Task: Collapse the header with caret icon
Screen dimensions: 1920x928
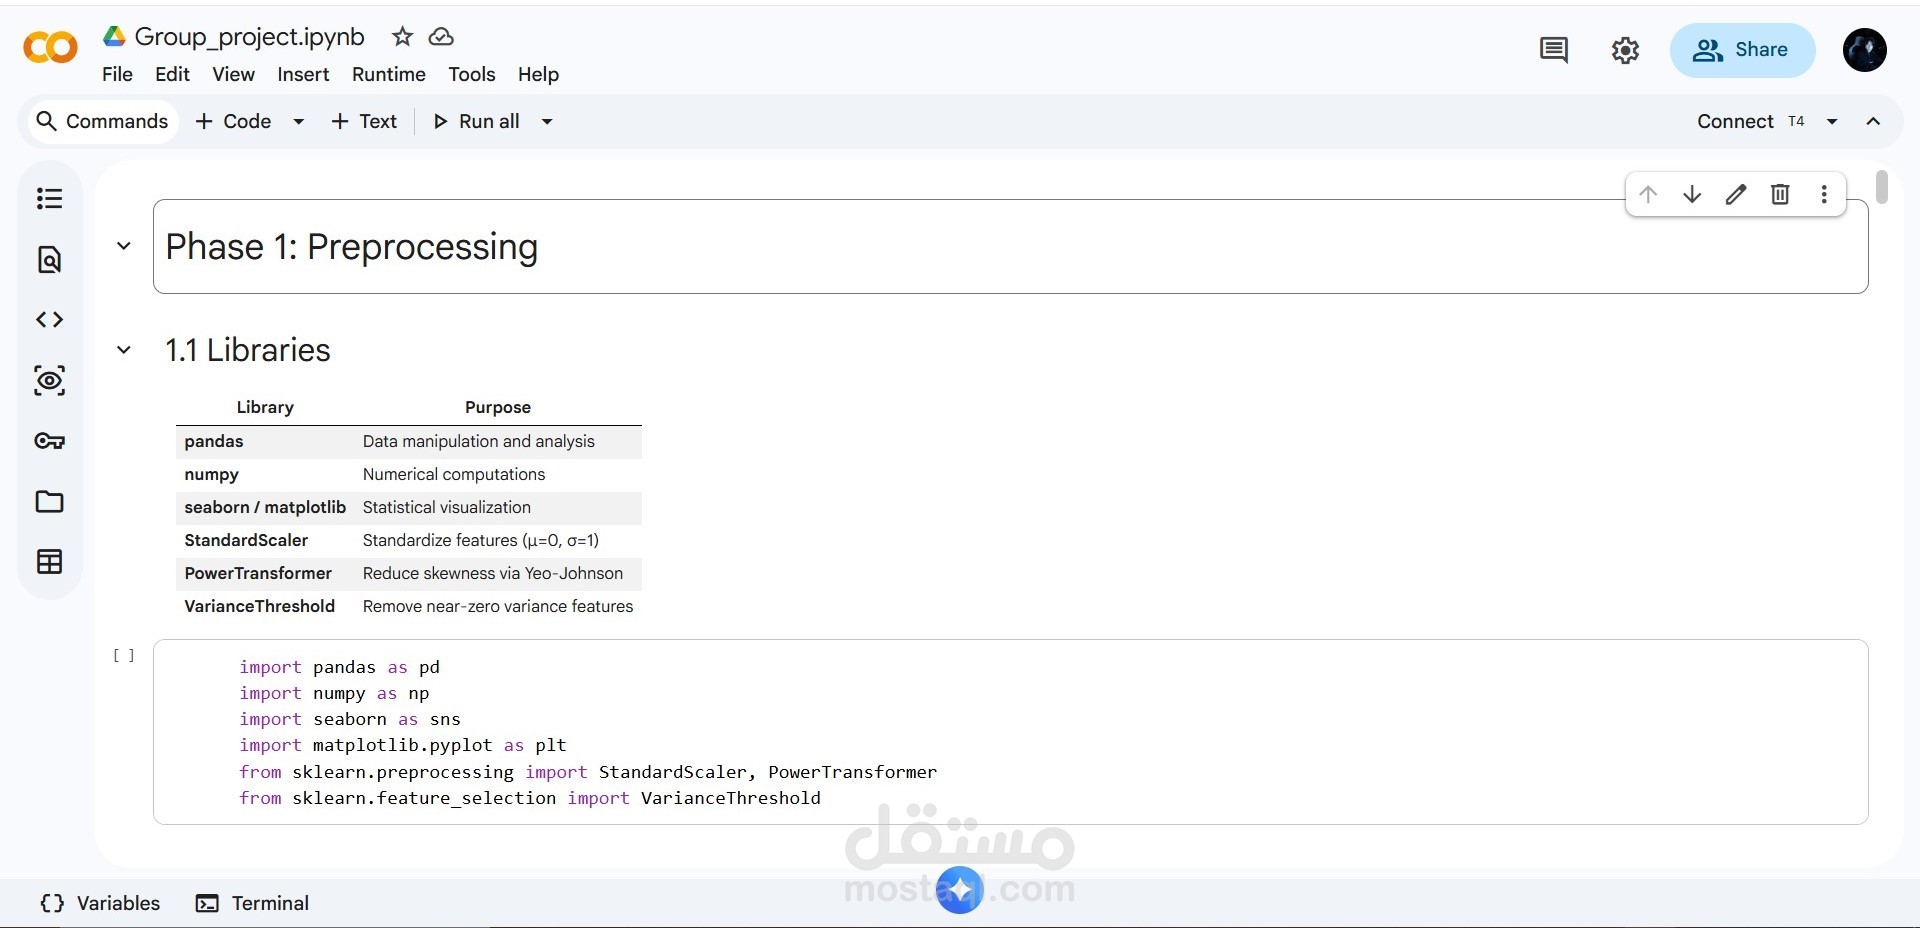Action: pyautogui.click(x=1873, y=121)
